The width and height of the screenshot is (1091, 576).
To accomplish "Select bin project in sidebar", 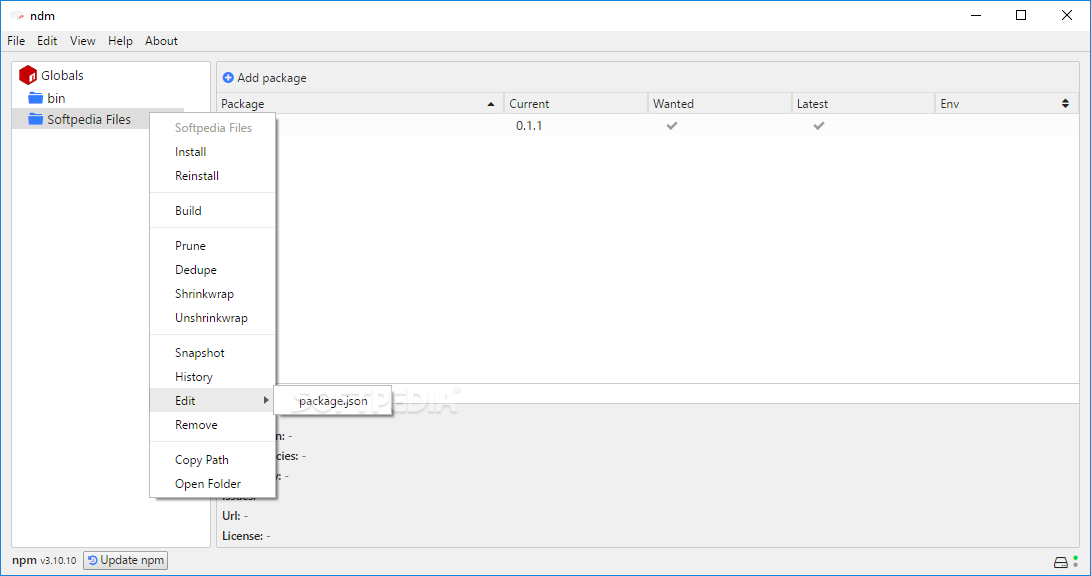I will point(56,98).
